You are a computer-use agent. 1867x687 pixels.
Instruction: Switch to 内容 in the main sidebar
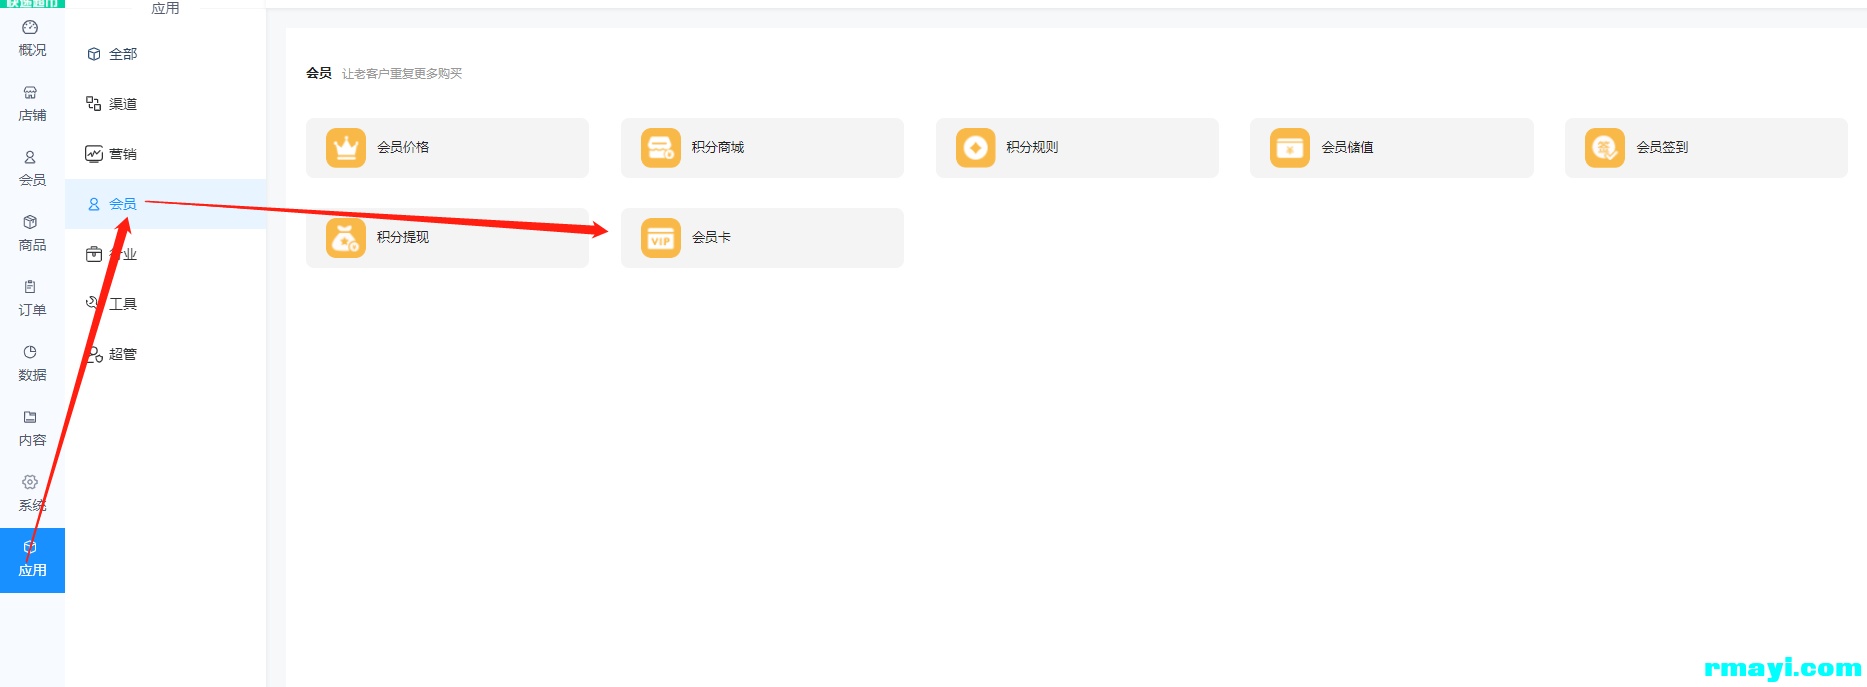(32, 429)
